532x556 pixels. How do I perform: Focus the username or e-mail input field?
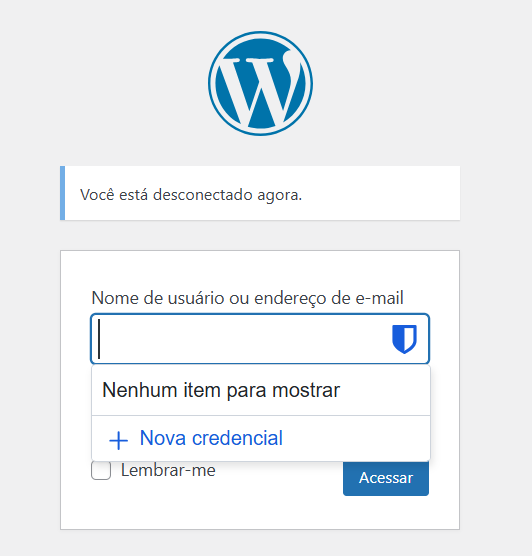point(260,339)
